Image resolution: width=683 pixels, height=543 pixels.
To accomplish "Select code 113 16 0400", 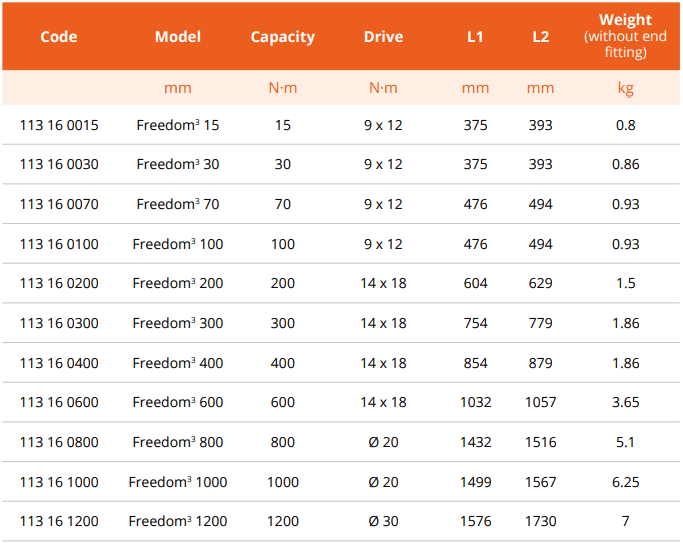I will [59, 363].
